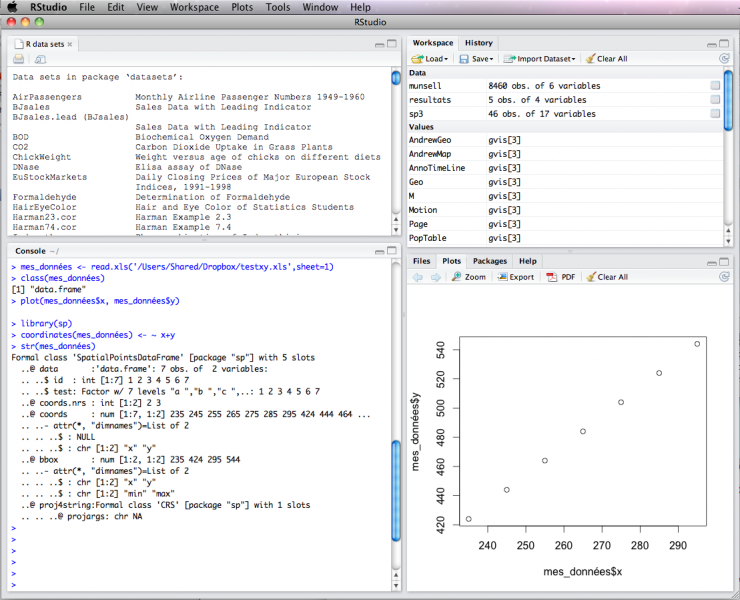
Task: Export the current plot
Action: tap(516, 277)
